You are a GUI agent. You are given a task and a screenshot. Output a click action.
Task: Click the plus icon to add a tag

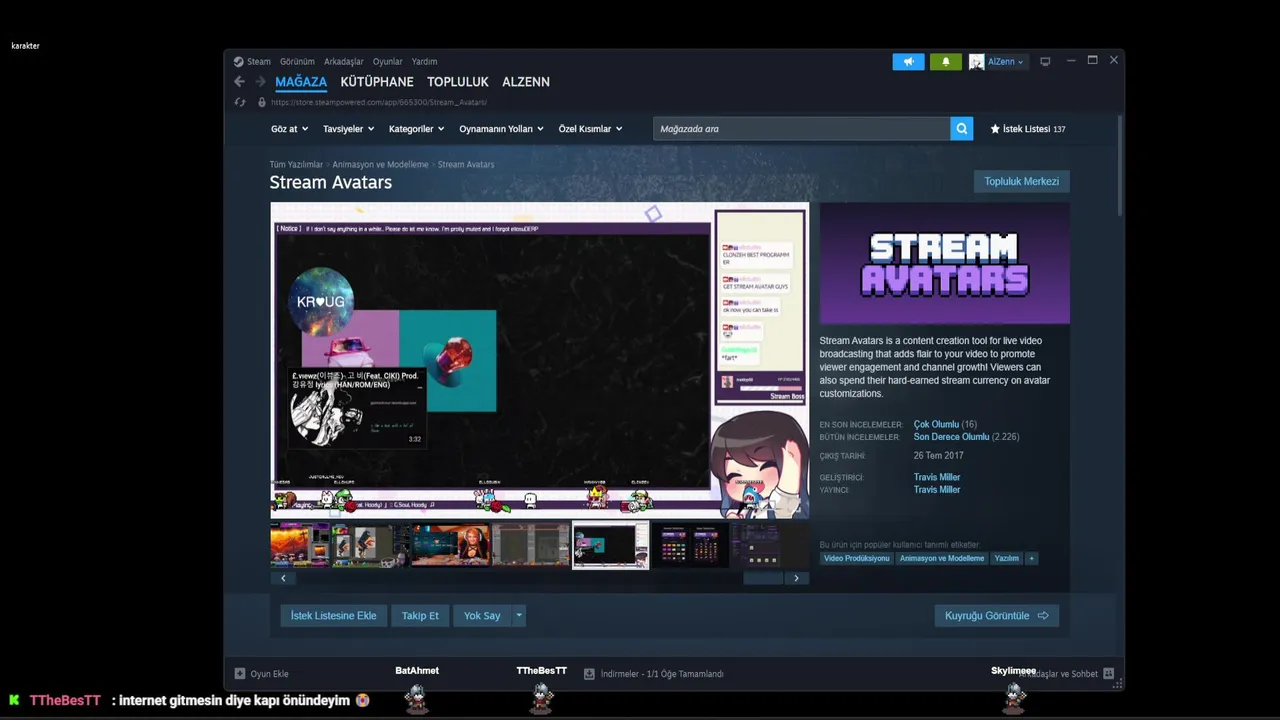click(x=1031, y=558)
